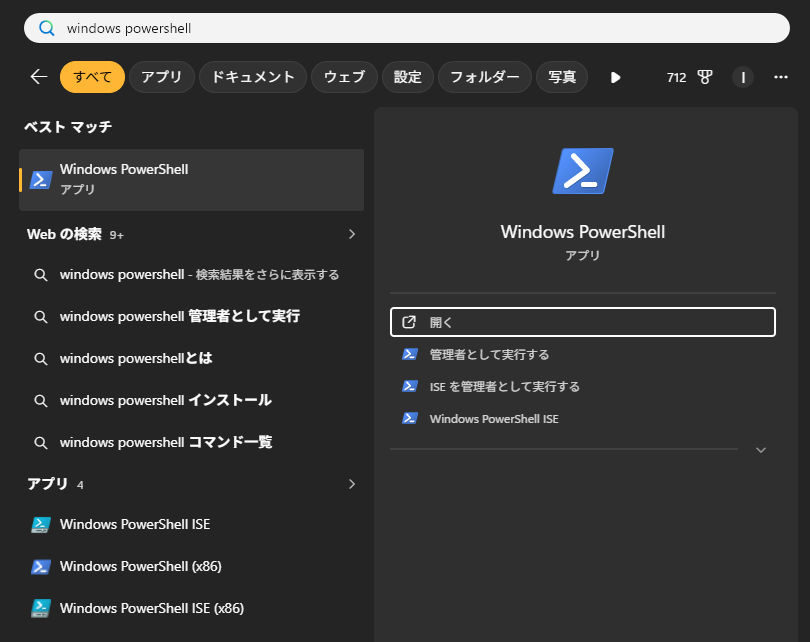The width and height of the screenshot is (810, 642).
Task: Click the icon beside ISE を管理者として実行する
Action: tap(410, 386)
